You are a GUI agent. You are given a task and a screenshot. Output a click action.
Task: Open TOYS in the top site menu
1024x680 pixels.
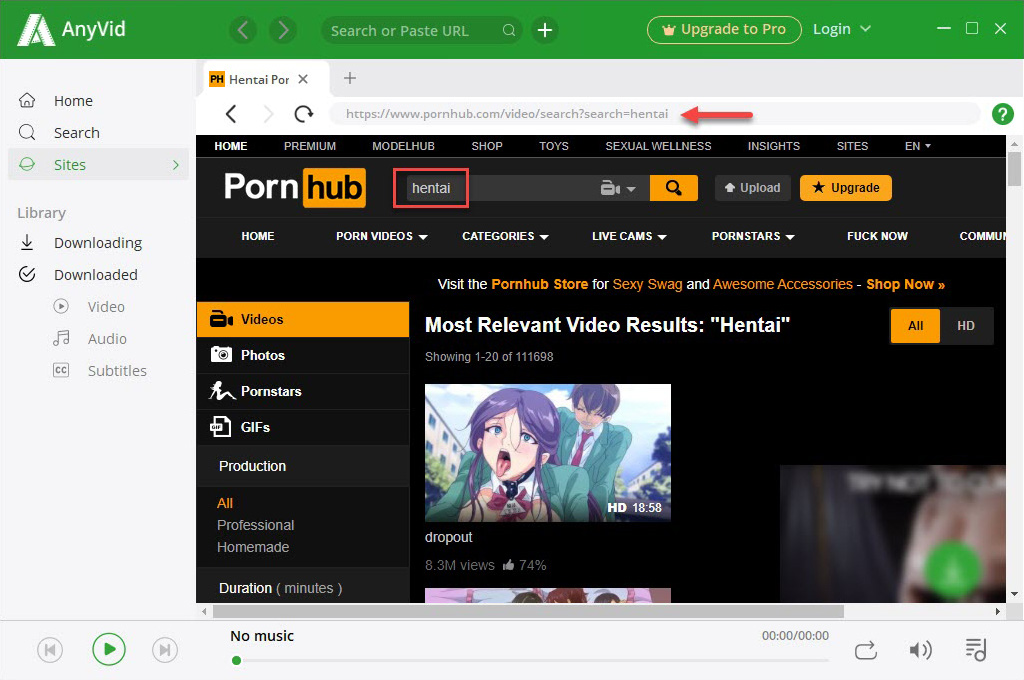(x=554, y=146)
